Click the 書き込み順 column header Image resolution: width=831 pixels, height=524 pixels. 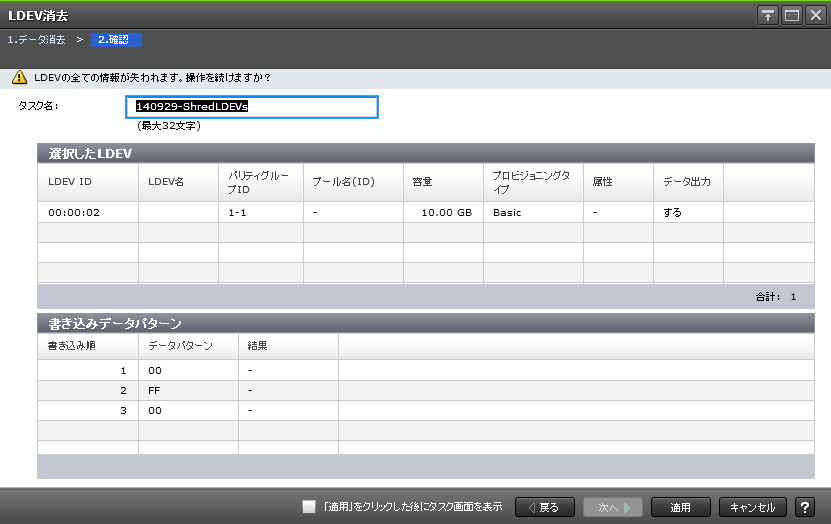[x=87, y=345]
